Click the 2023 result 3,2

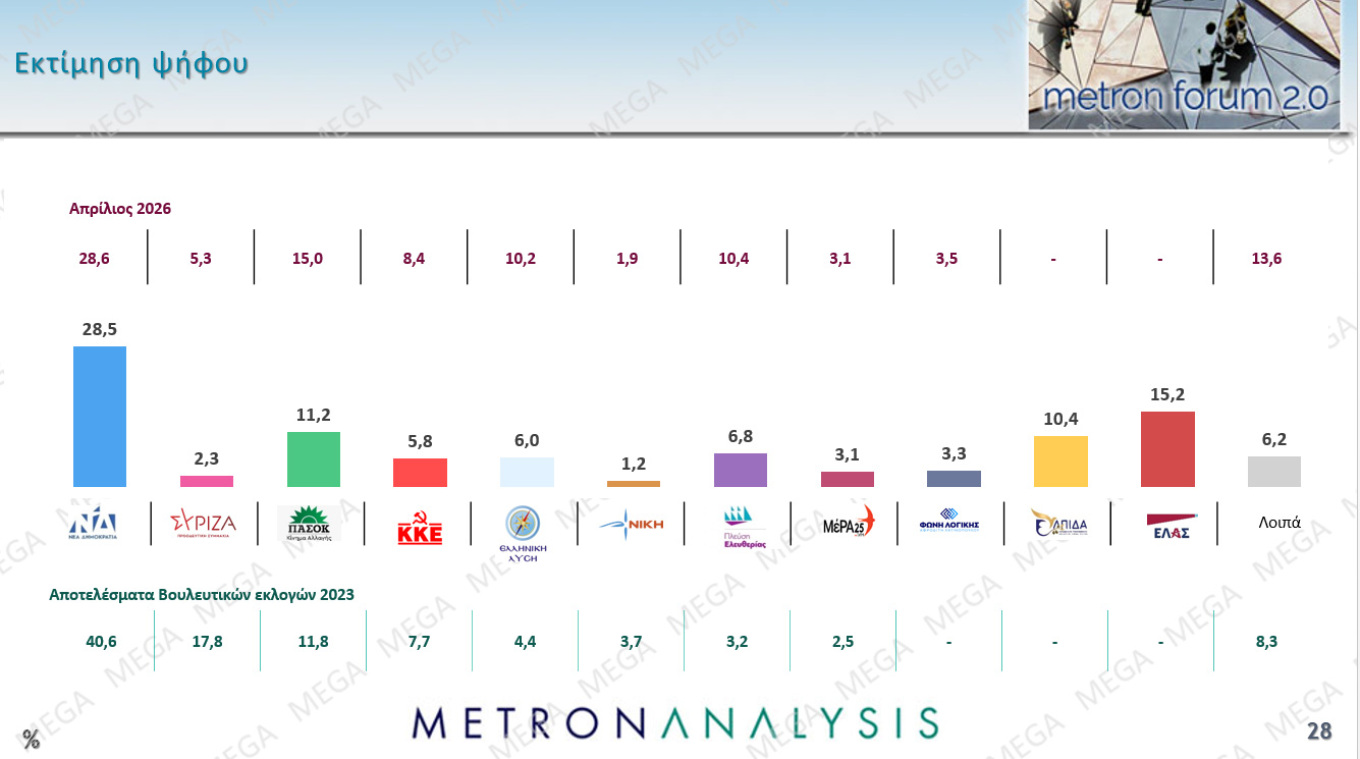(x=736, y=642)
